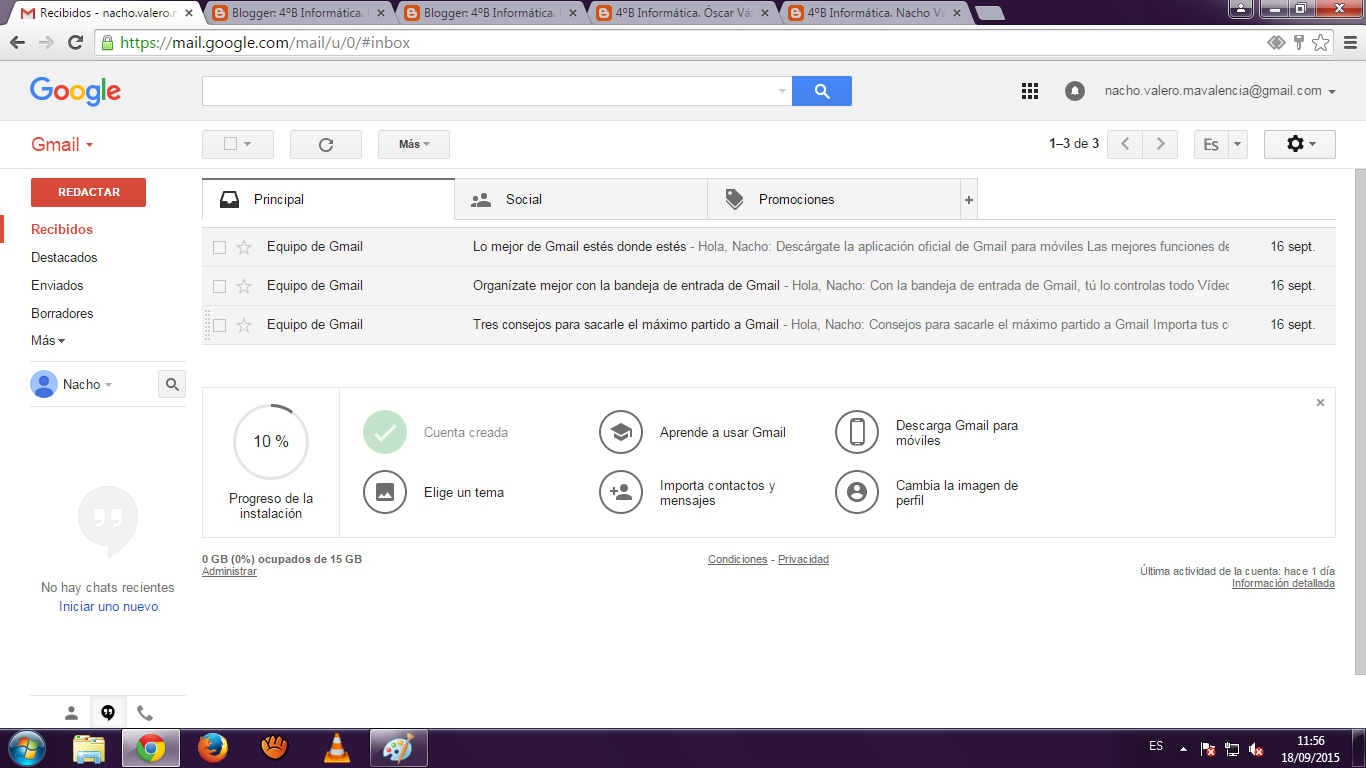Open the Privacidad link
The width and height of the screenshot is (1366, 768).
coord(804,560)
